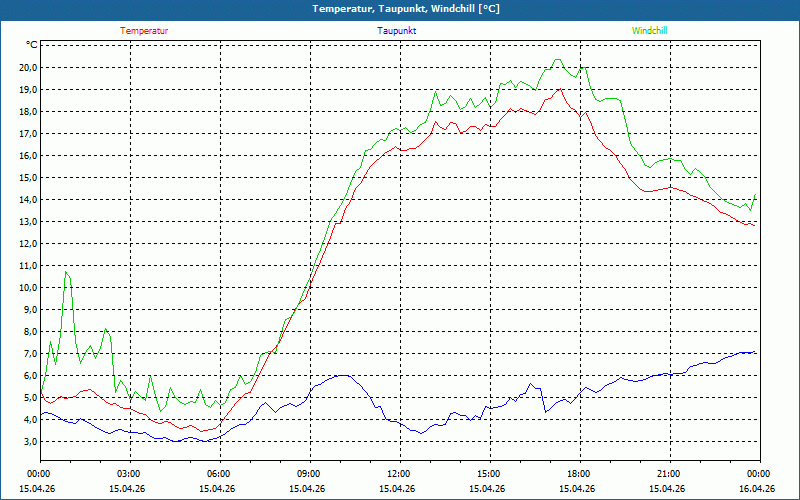Click the "12,0" y-axis value
Image resolution: width=800 pixels, height=500 pixels.
click(29, 243)
